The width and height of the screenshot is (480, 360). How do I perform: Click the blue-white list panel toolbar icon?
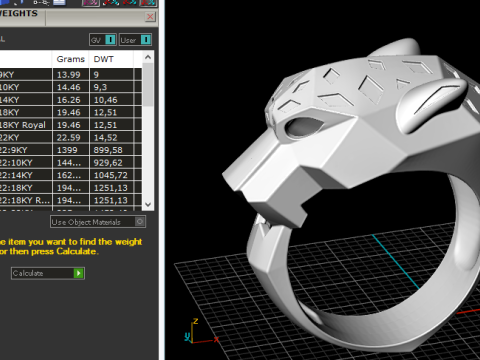coord(59,3)
